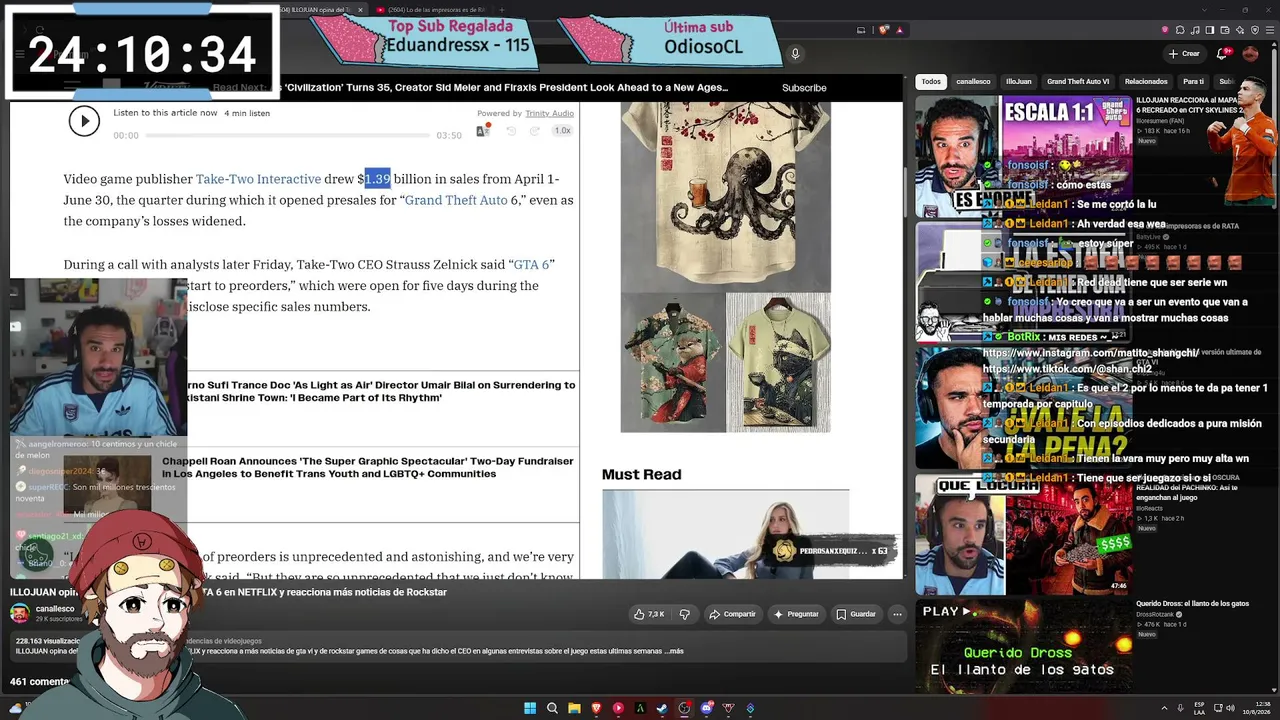Click the Subscribe button on the article header
1280x720 pixels.
804,88
